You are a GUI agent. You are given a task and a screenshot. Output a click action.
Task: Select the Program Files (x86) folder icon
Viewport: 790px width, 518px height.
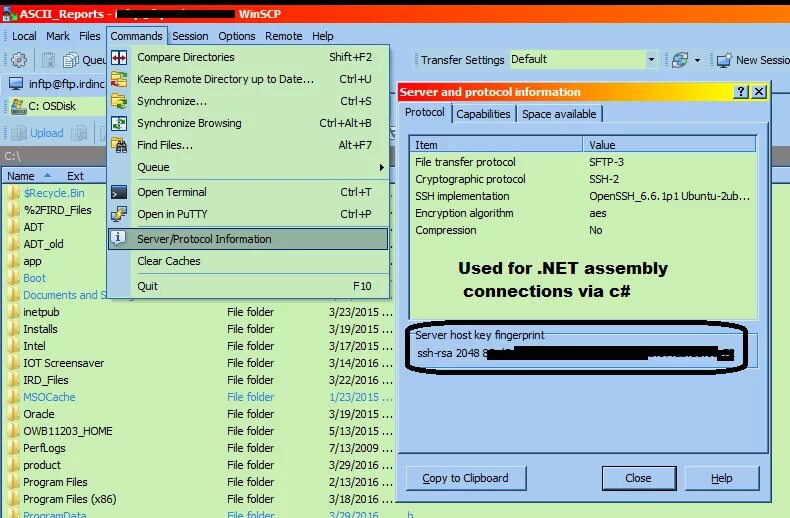click(x=14, y=499)
